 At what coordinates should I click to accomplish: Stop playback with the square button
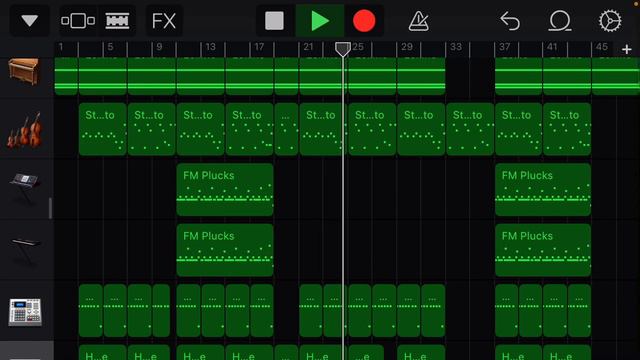tap(274, 20)
